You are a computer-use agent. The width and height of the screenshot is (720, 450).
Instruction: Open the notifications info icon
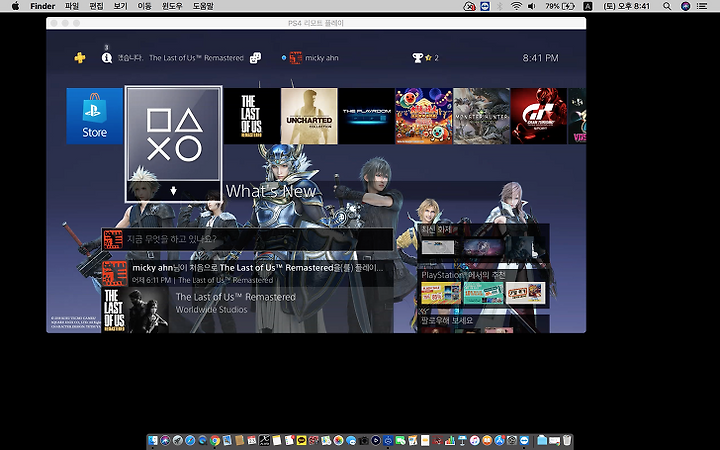pos(107,58)
